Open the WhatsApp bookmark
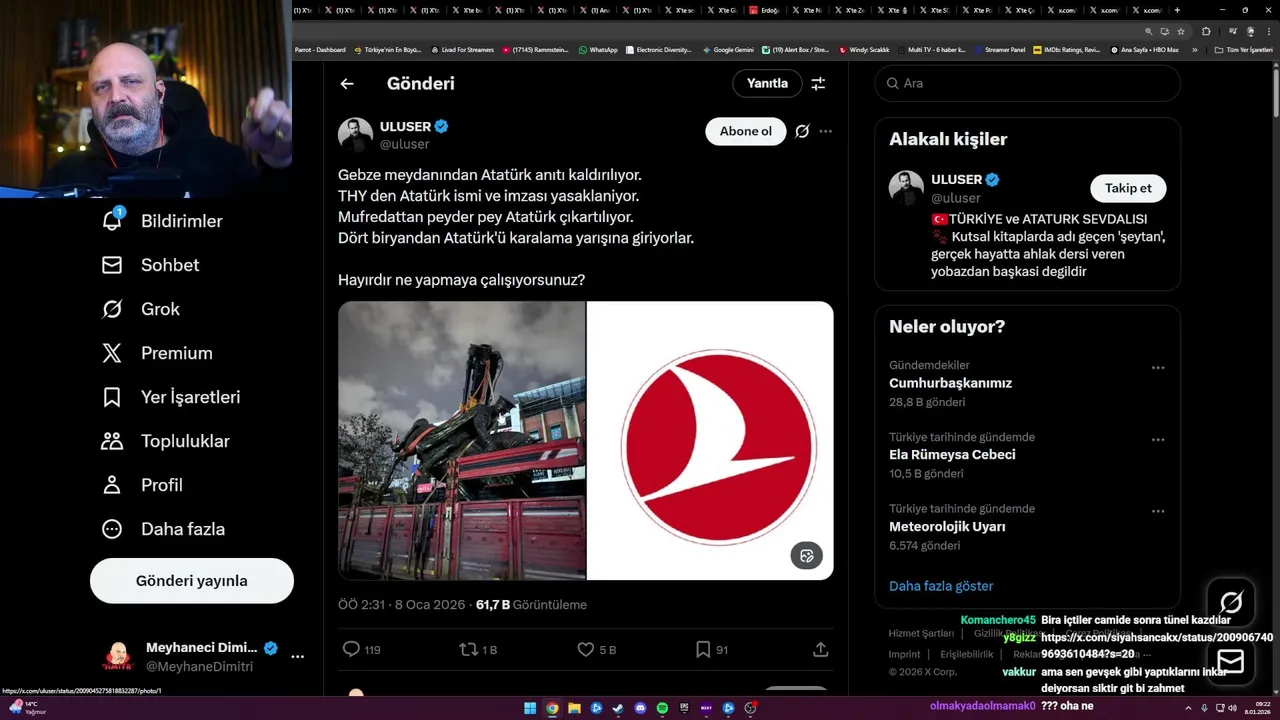Screen dimensions: 1280x720 tap(598, 50)
